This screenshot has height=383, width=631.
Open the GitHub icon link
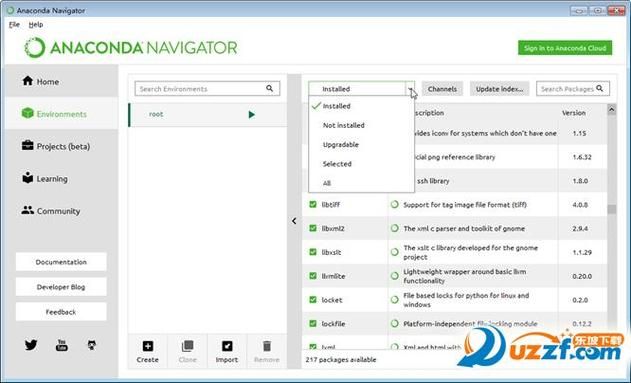pyautogui.click(x=92, y=345)
